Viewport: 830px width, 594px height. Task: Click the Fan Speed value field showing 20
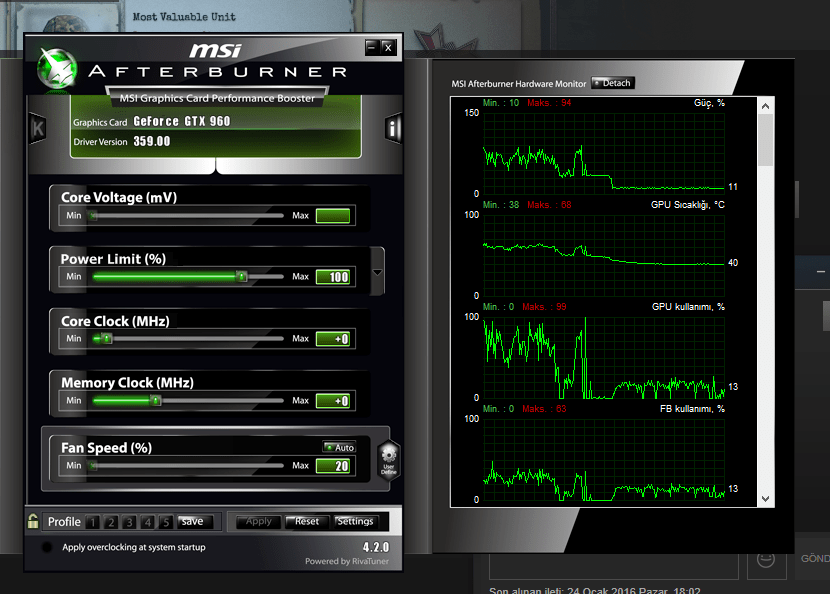tap(333, 466)
